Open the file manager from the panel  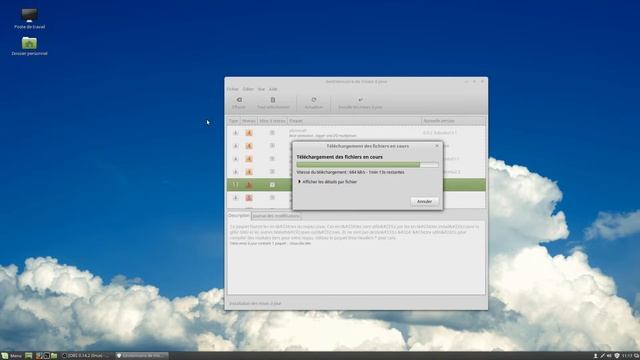pos(54,356)
